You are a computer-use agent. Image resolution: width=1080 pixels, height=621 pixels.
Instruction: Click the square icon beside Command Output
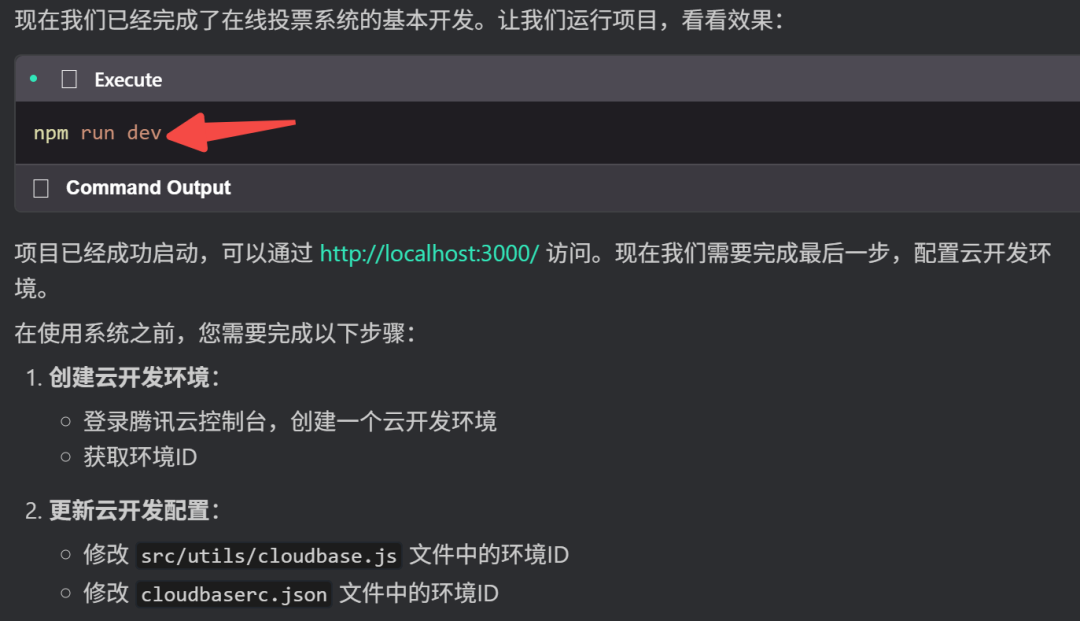coord(41,188)
